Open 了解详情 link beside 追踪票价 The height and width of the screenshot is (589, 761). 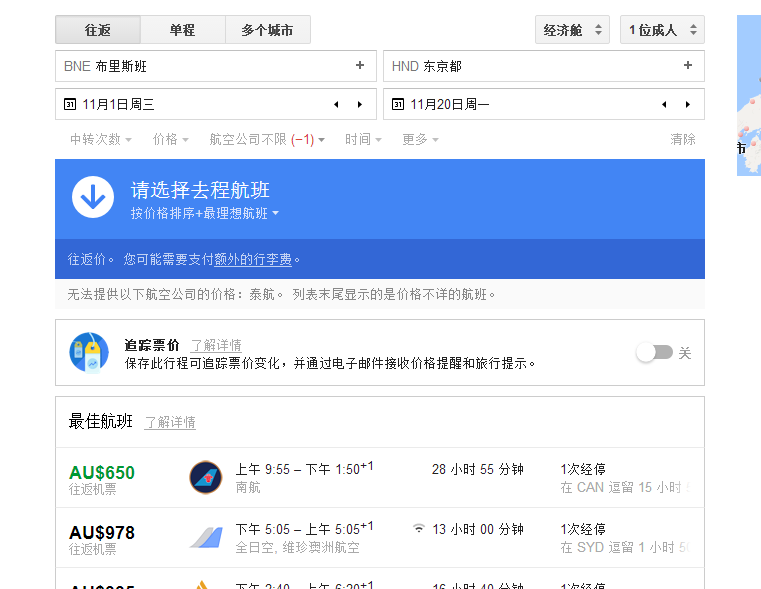pos(216,345)
